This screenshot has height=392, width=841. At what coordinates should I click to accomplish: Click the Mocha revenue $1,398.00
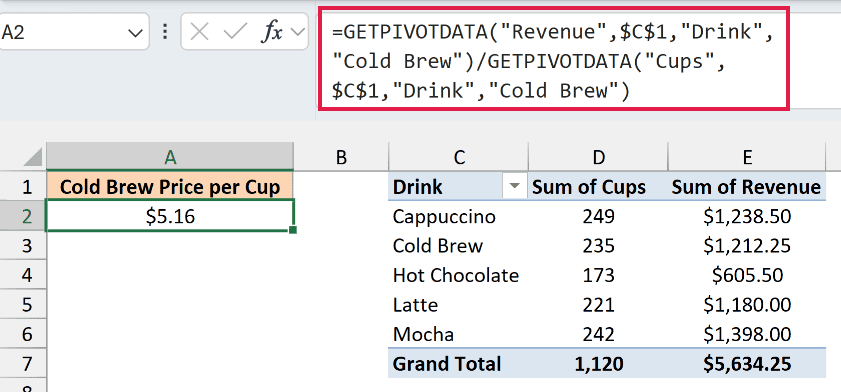pyautogui.click(x=747, y=334)
